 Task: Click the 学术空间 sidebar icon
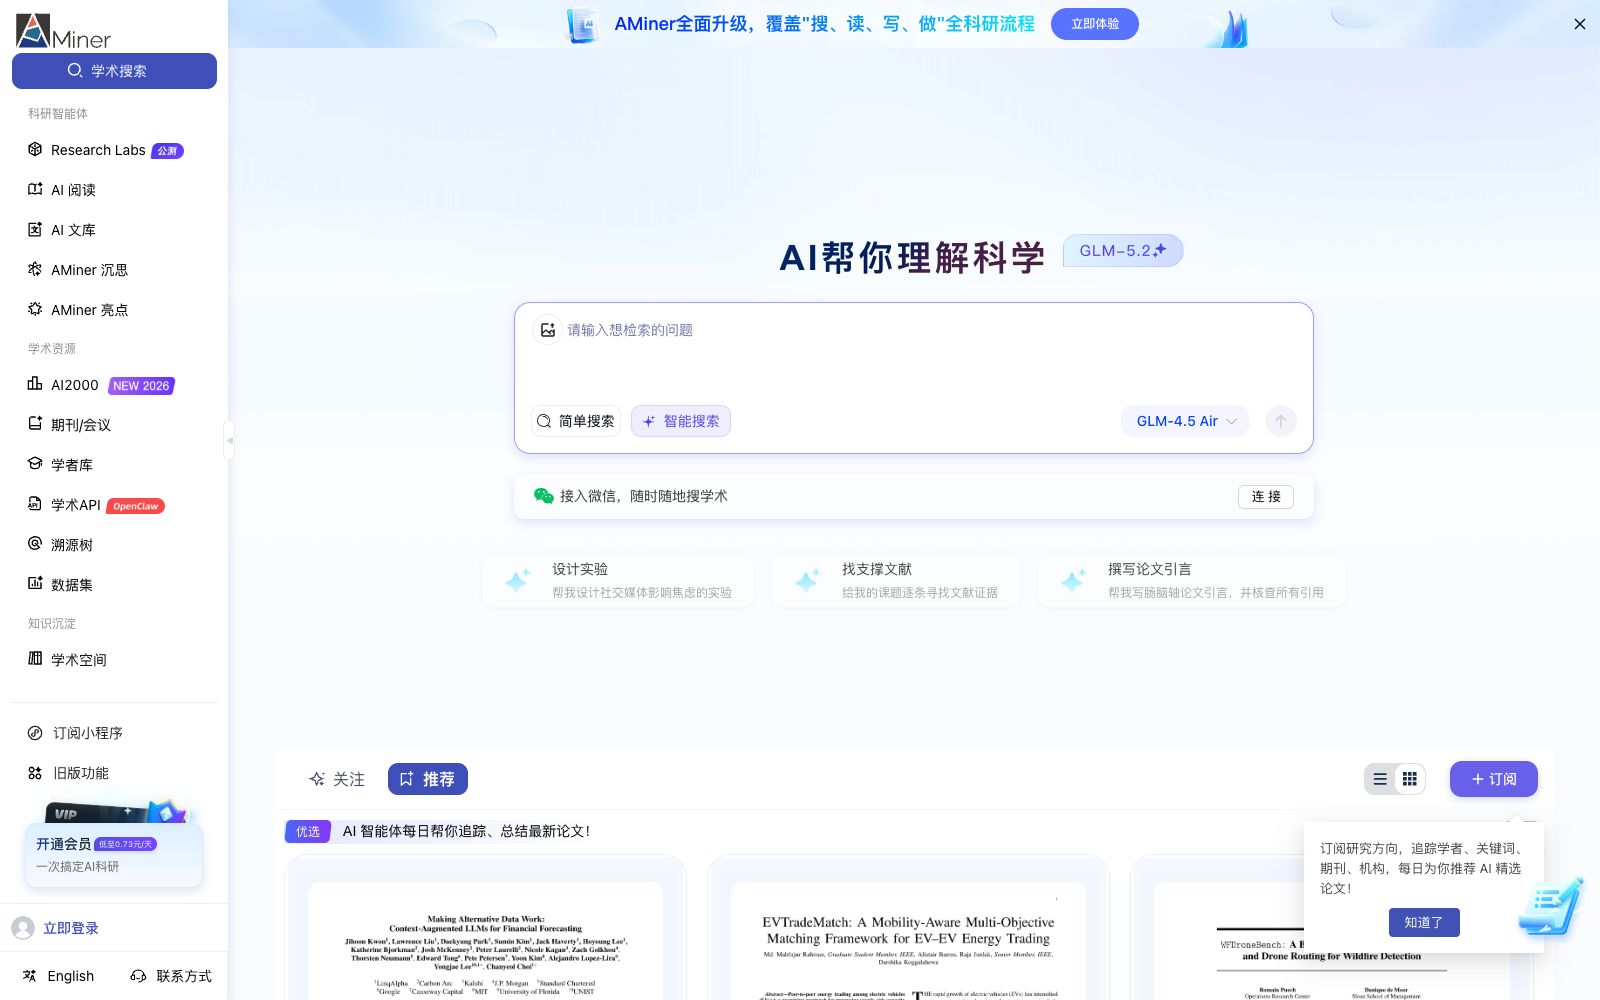click(x=35, y=659)
